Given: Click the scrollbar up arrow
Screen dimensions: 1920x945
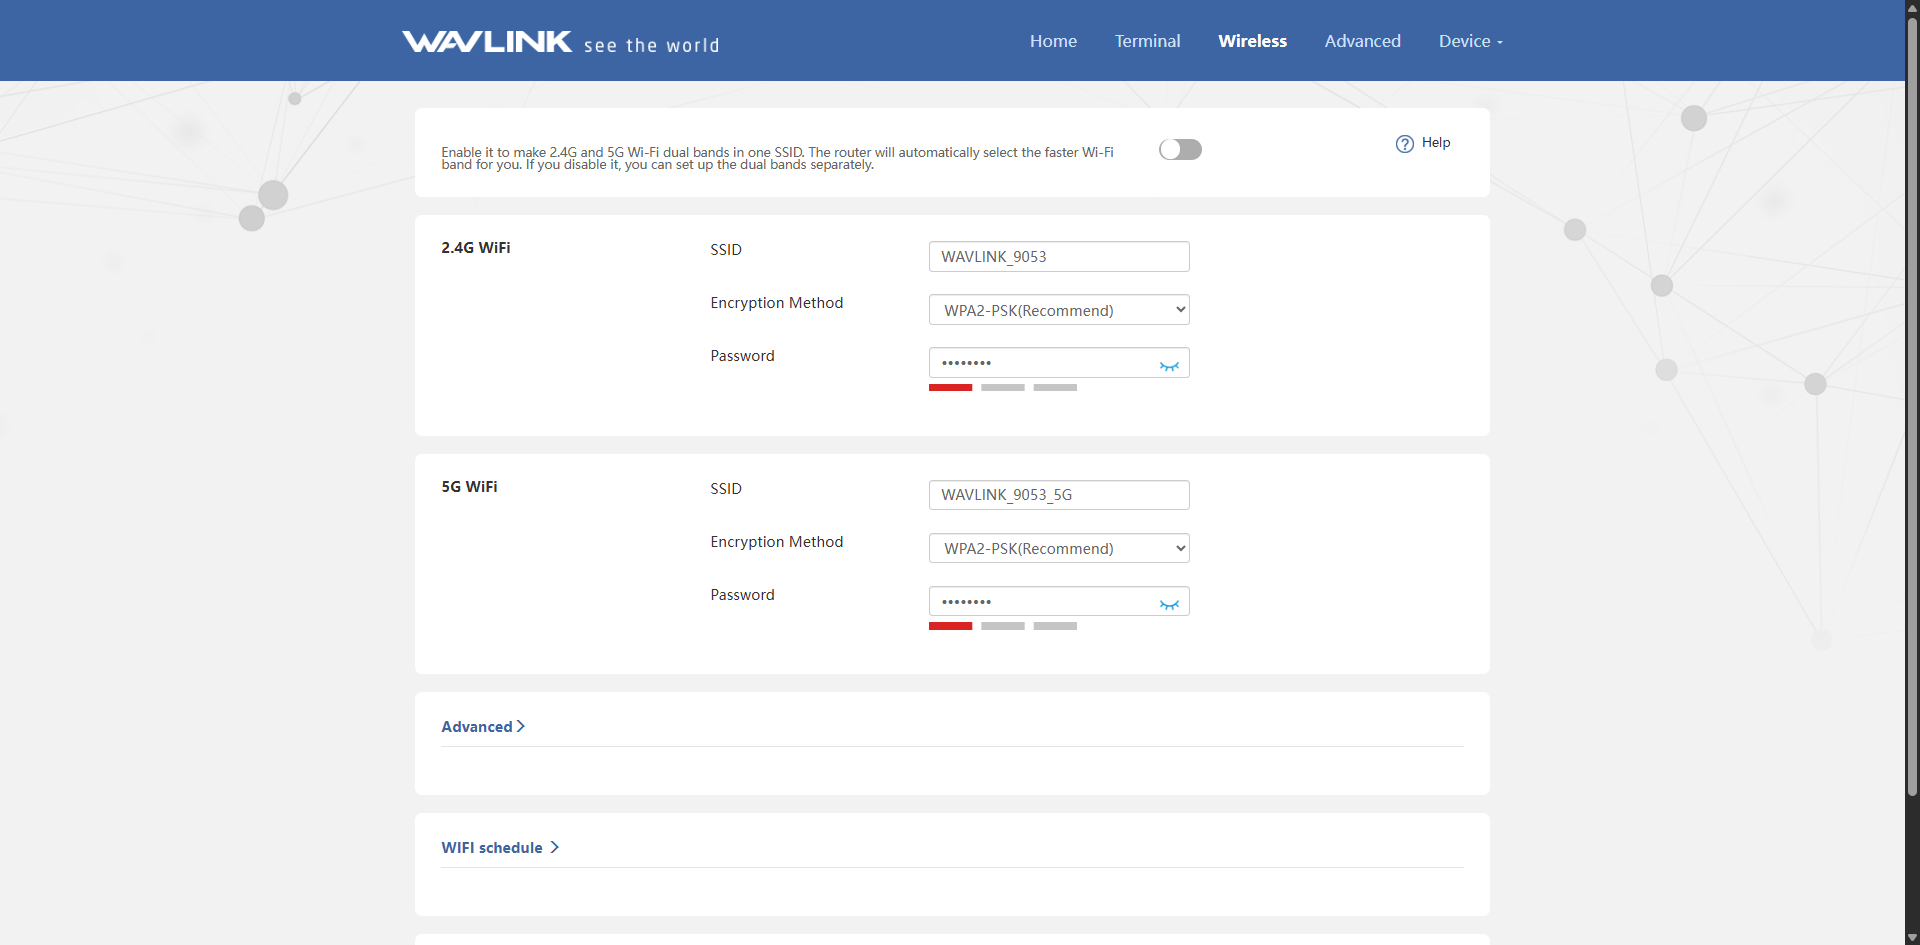Looking at the screenshot, I should click(x=1912, y=7).
